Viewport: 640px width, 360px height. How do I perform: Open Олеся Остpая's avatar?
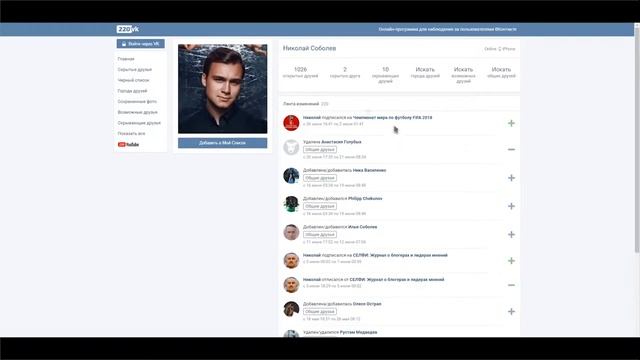click(291, 309)
